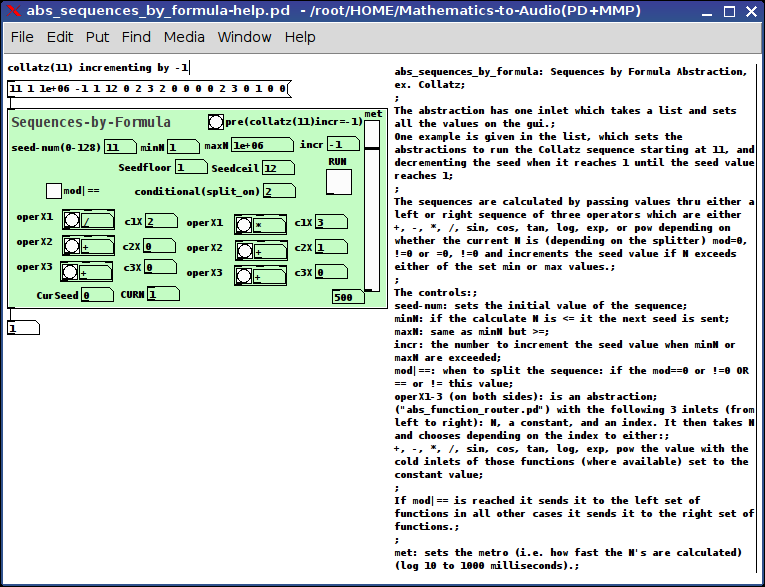Select left c3X number box showing 0
The image size is (765, 587).
[x=160, y=267]
